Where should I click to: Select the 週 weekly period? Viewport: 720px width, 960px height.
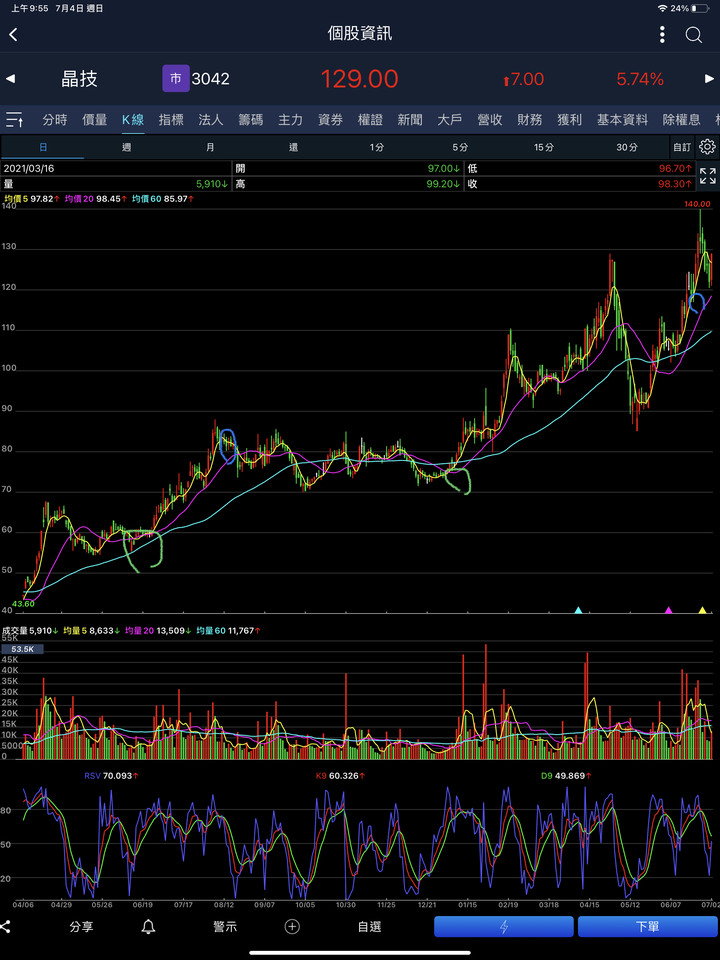coord(126,147)
